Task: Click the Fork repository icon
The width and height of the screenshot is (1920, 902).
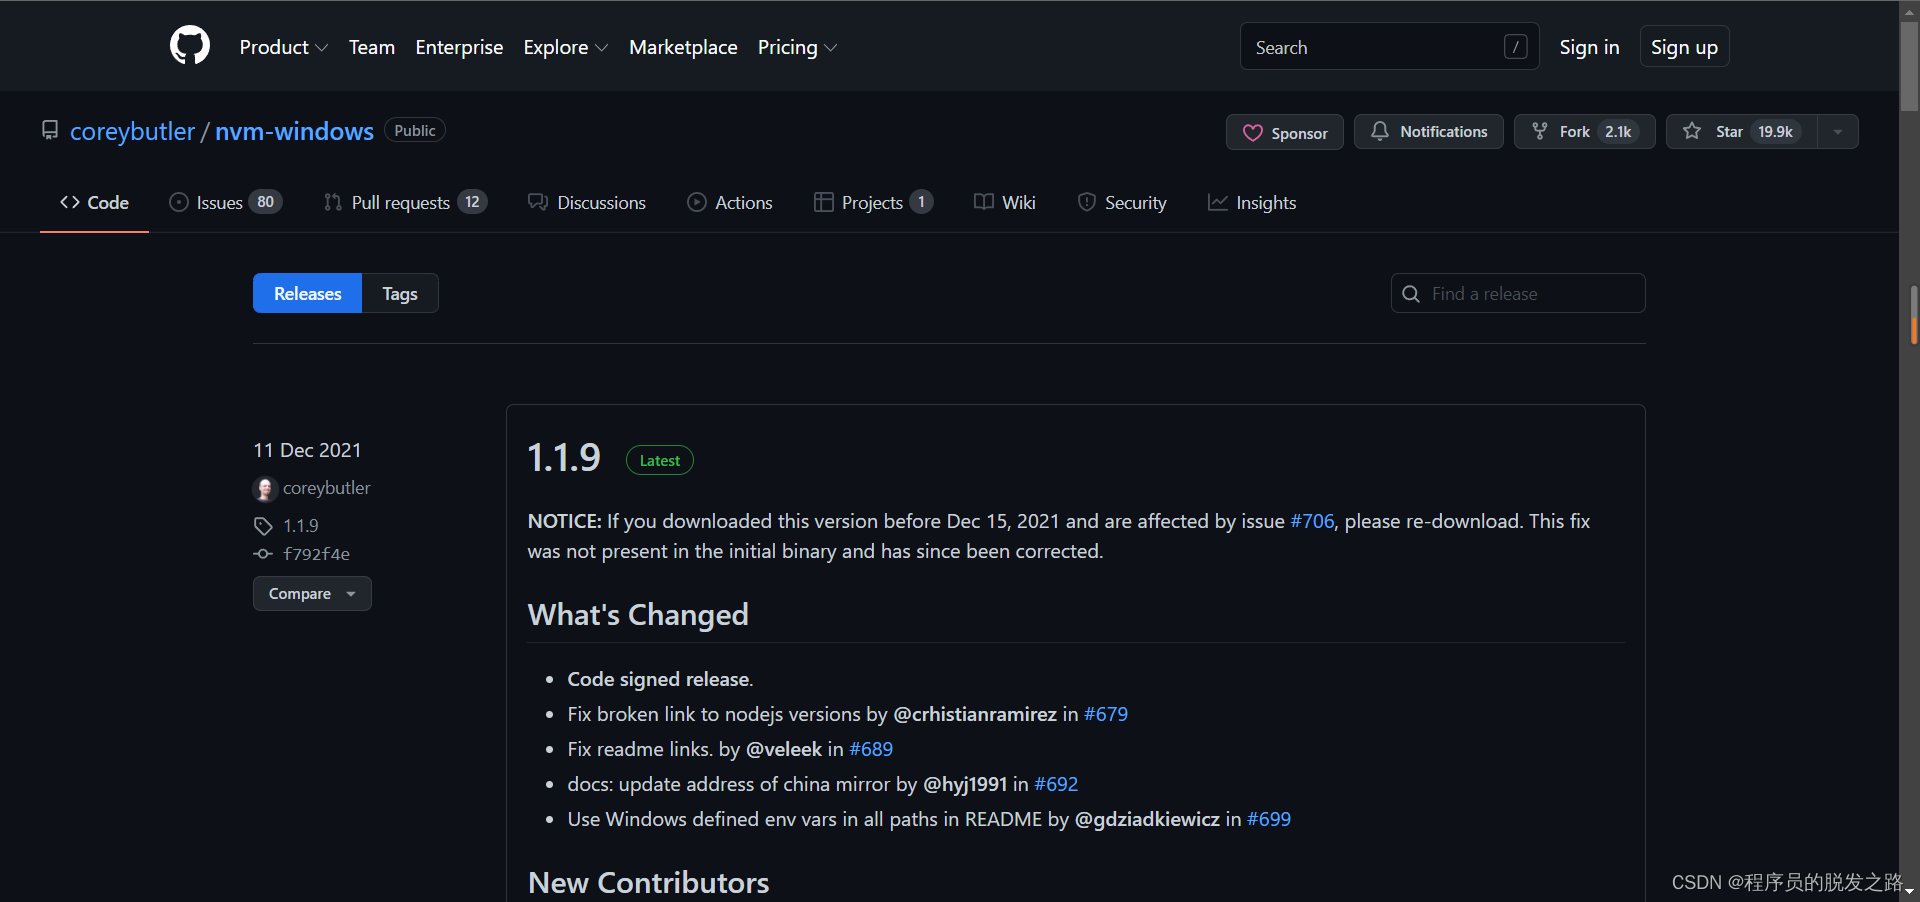Action: (x=1540, y=131)
